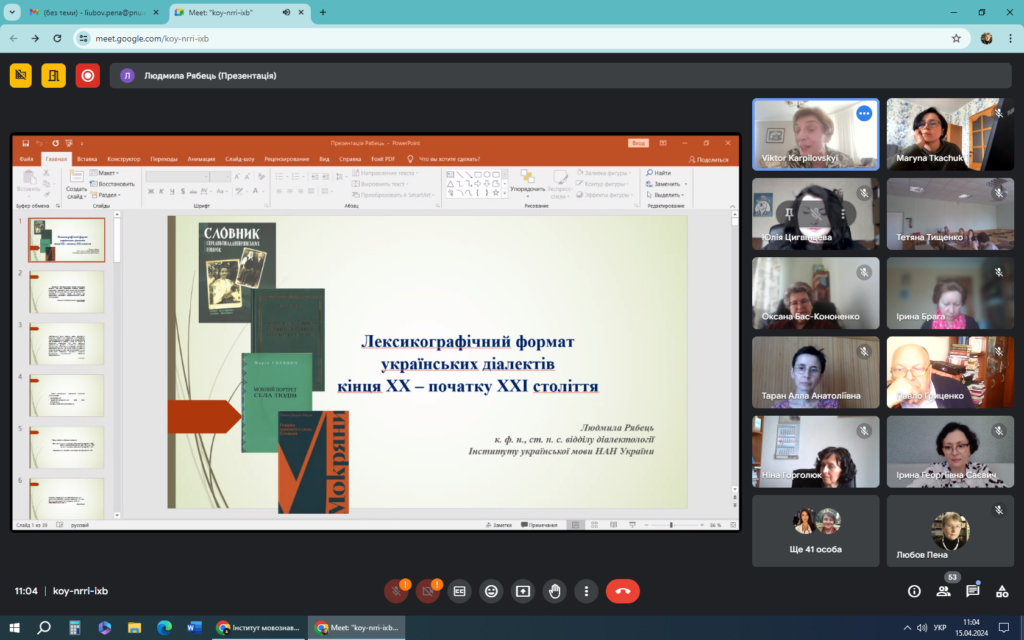
Task: Expand Chrome's tab search chevron
Action: (x=10, y=12)
